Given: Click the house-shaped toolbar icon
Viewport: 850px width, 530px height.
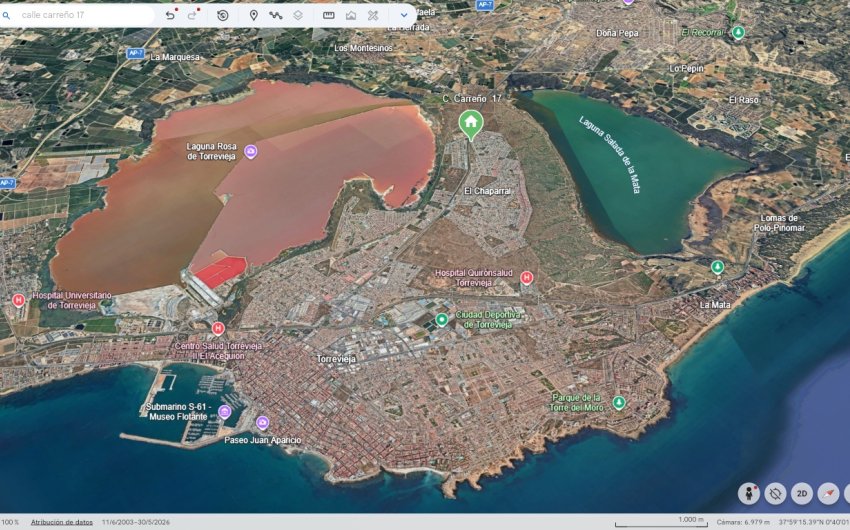Looking at the screenshot, I should tap(351, 15).
